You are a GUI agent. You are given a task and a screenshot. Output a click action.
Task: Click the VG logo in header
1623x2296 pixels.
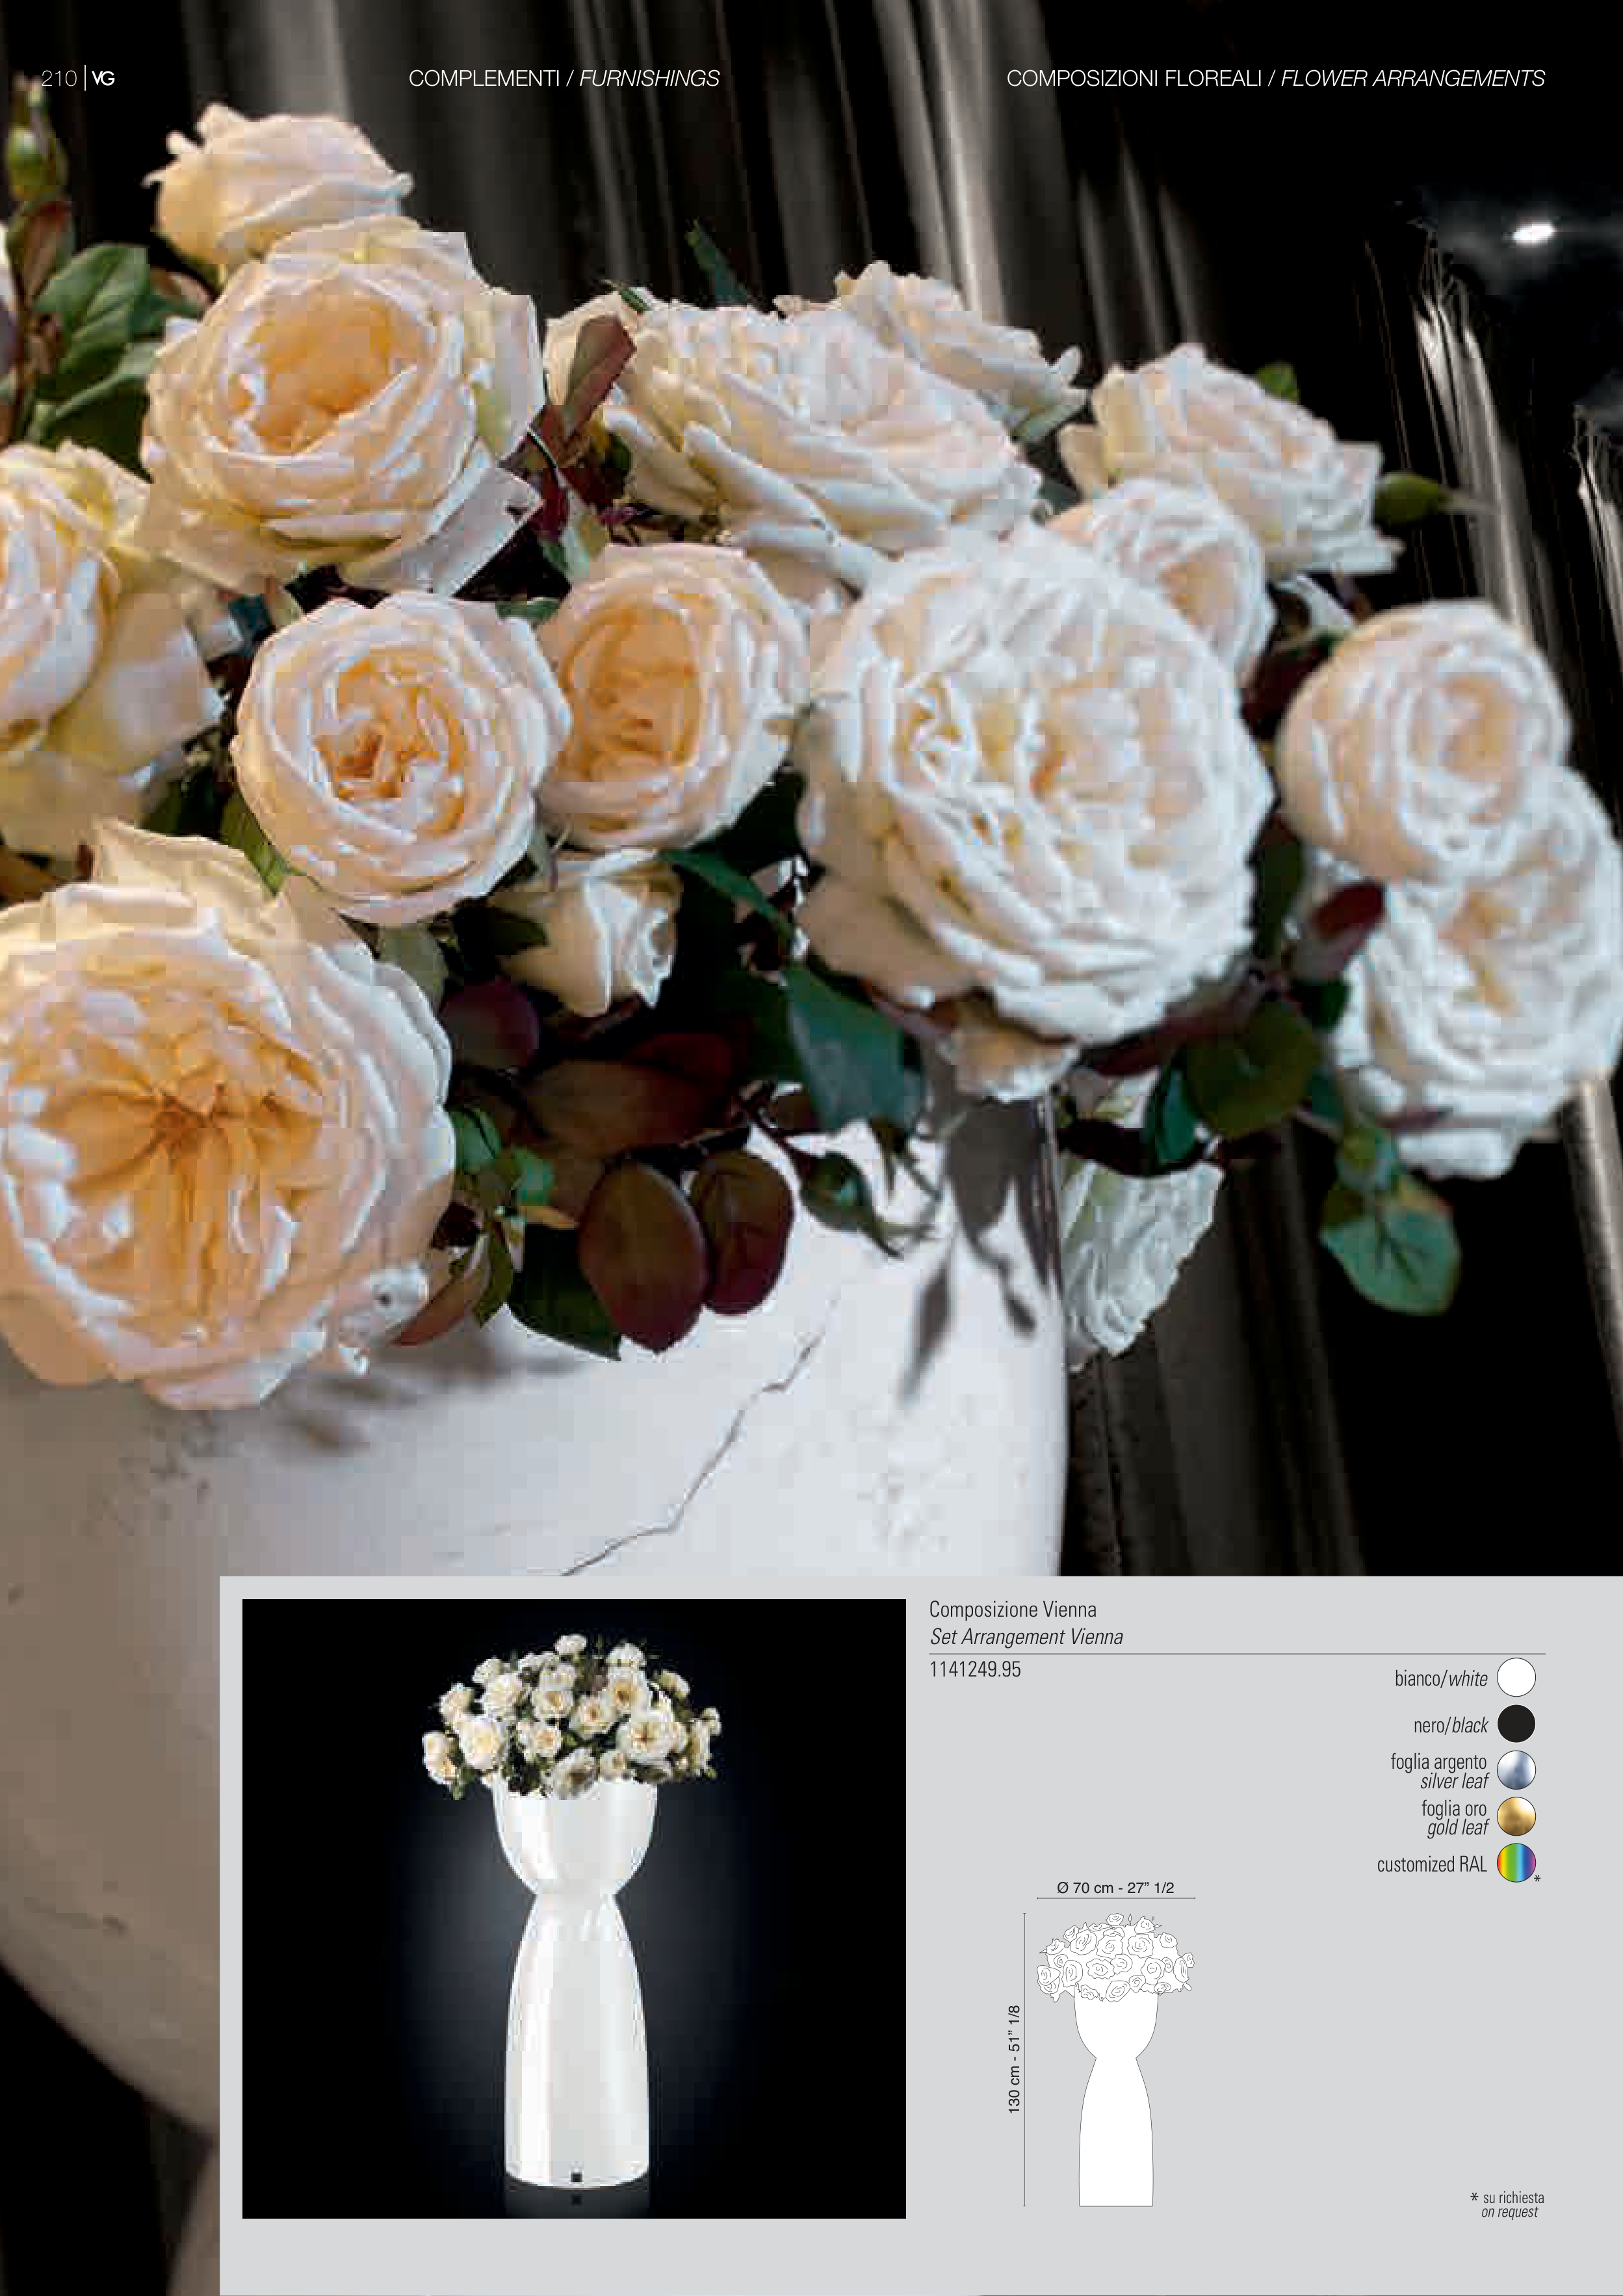tap(103, 79)
